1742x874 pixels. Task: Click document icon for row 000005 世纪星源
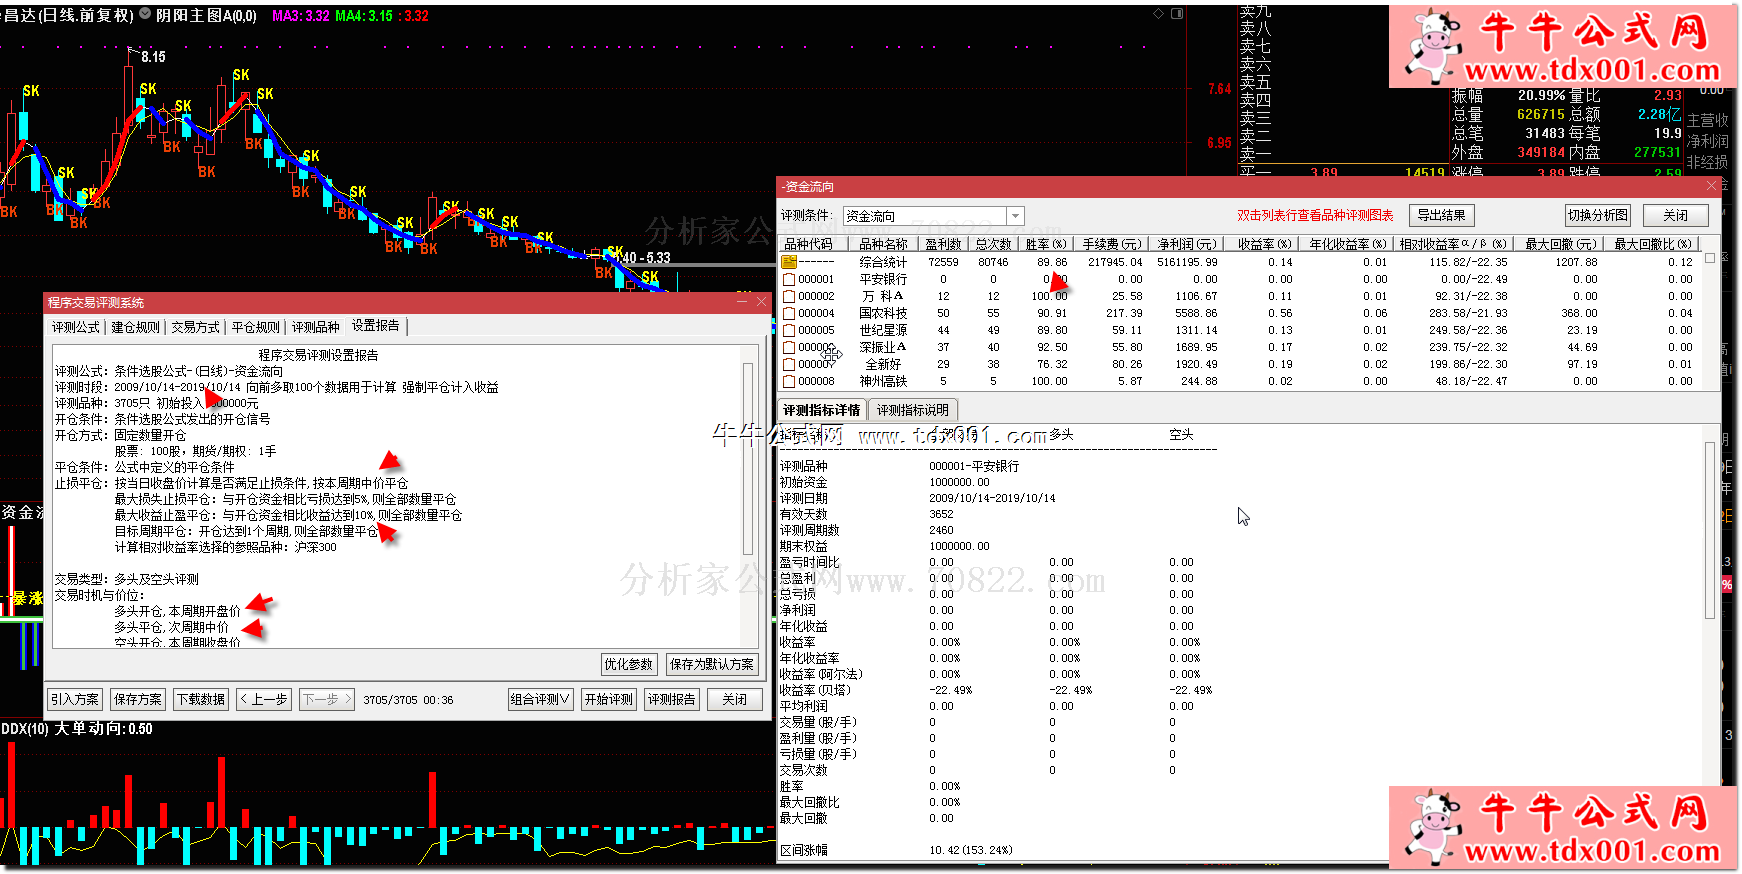789,330
